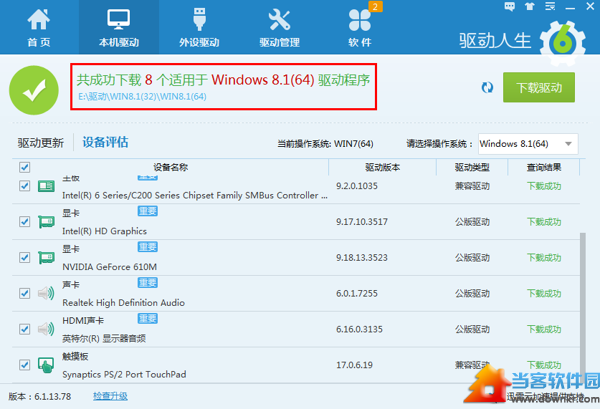Click the 设备名称 column header
The image size is (600, 409).
point(171,167)
